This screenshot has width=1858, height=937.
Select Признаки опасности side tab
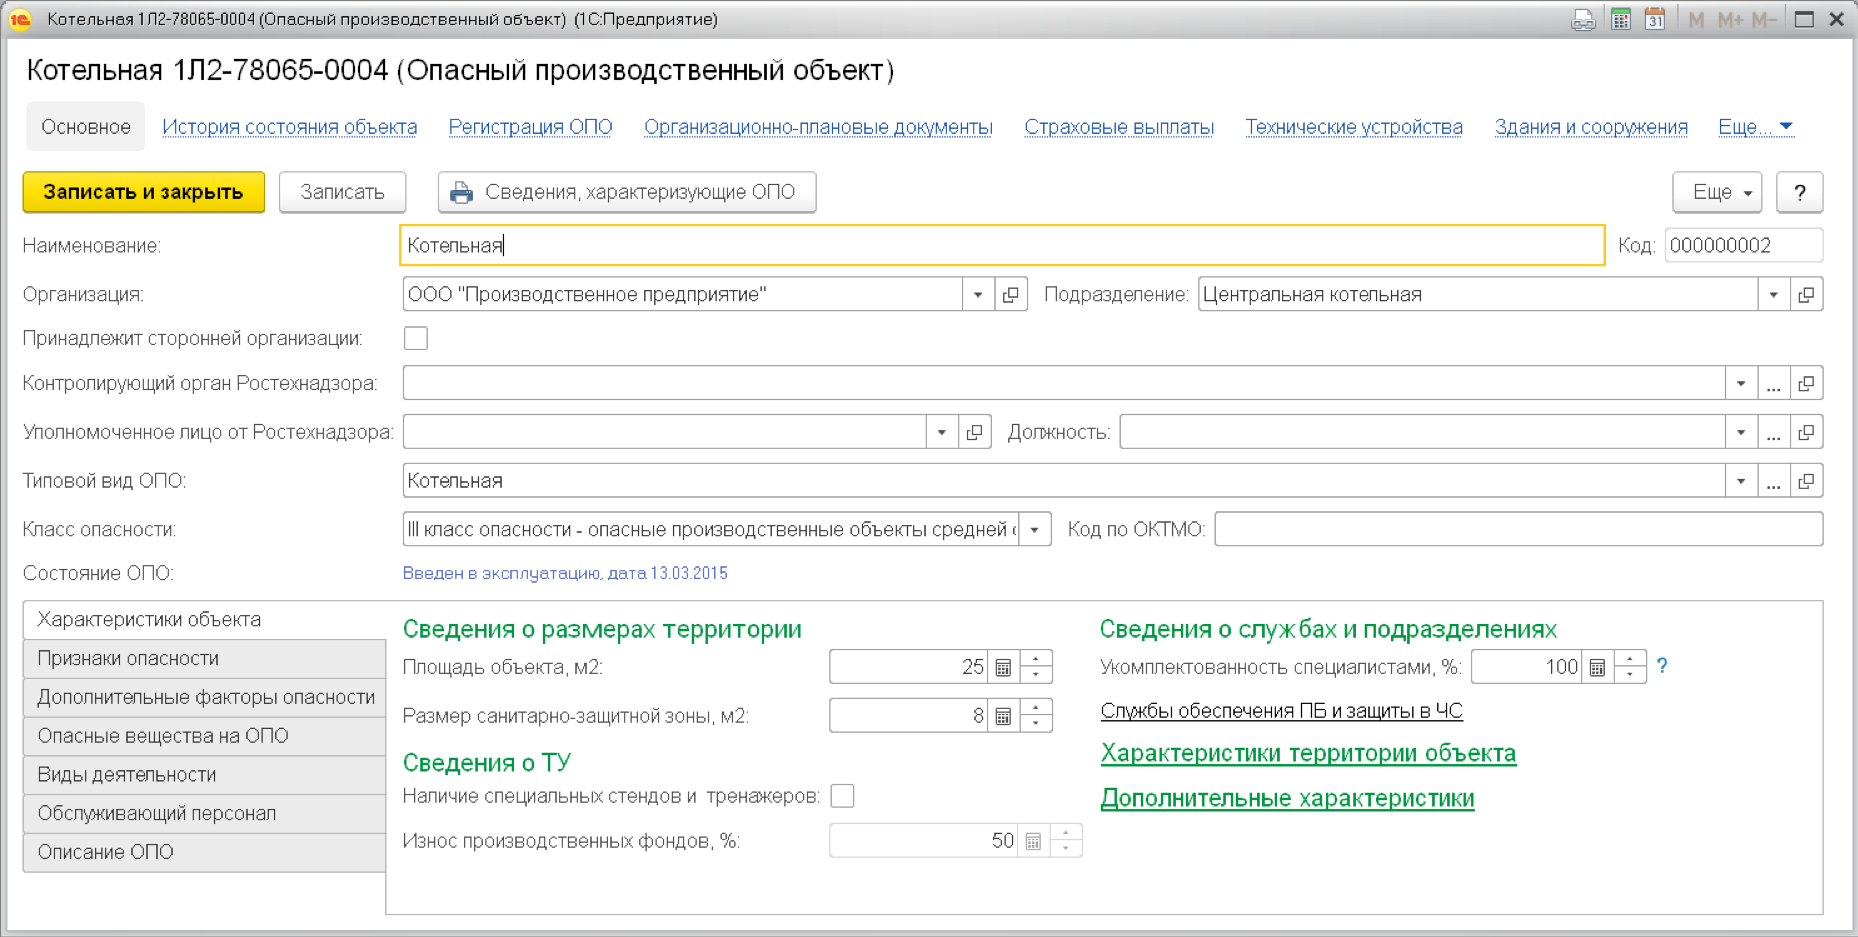click(204, 659)
